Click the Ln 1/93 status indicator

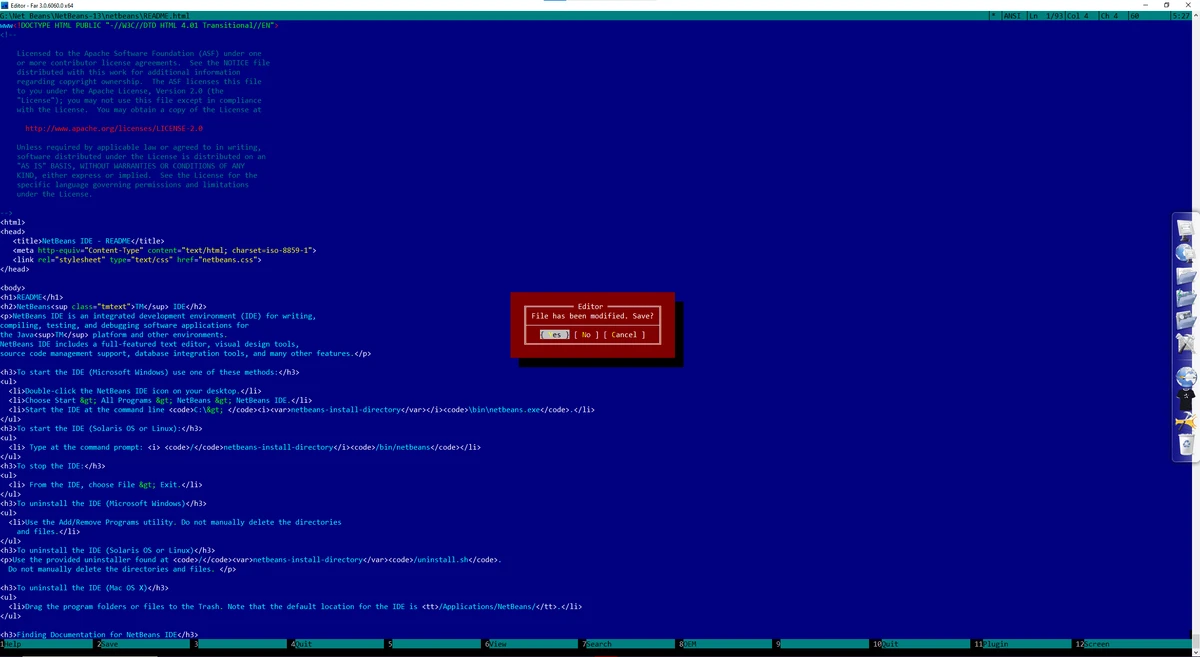click(1047, 16)
